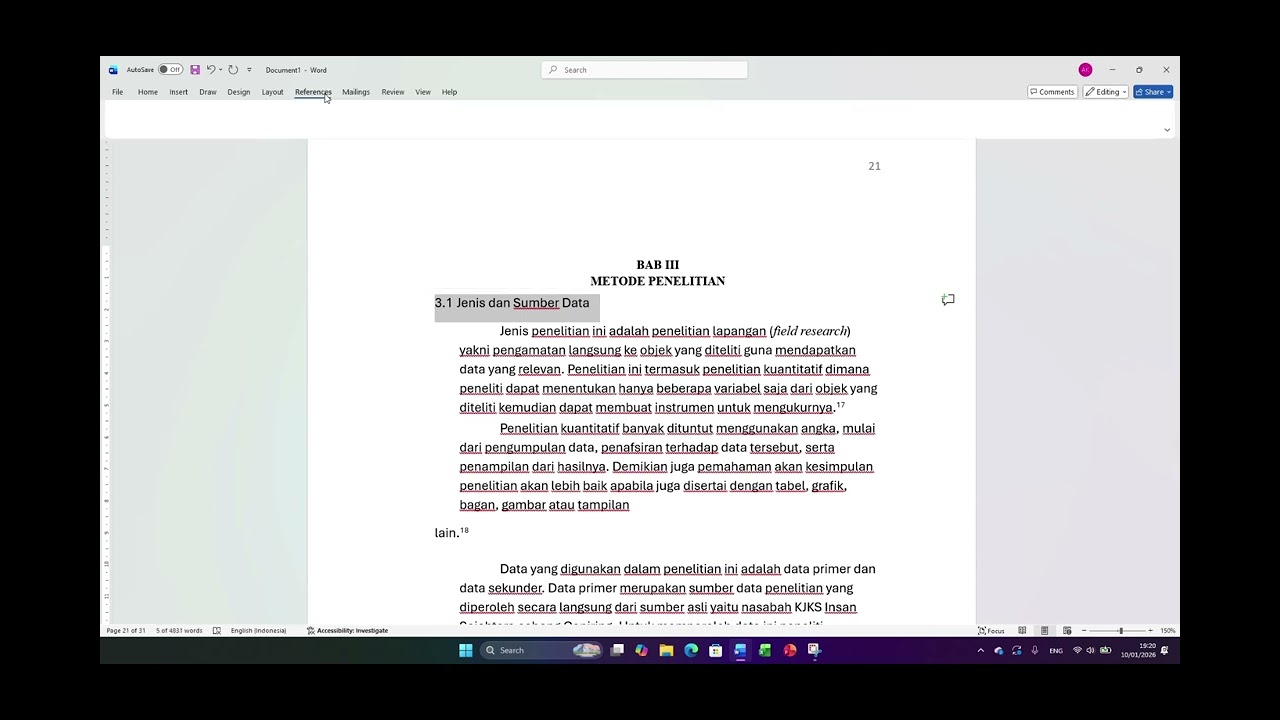Open Microsoft Store from the taskbar
The height and width of the screenshot is (720, 1280).
point(716,650)
